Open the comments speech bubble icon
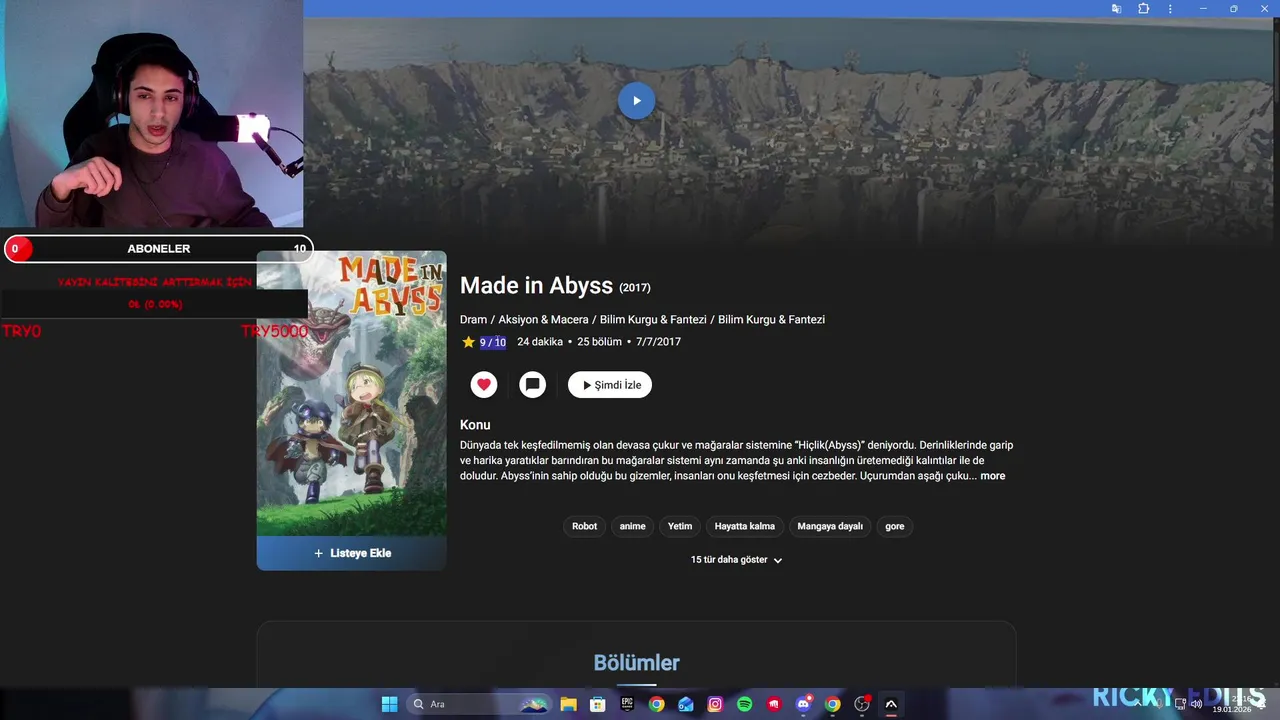 (x=533, y=385)
